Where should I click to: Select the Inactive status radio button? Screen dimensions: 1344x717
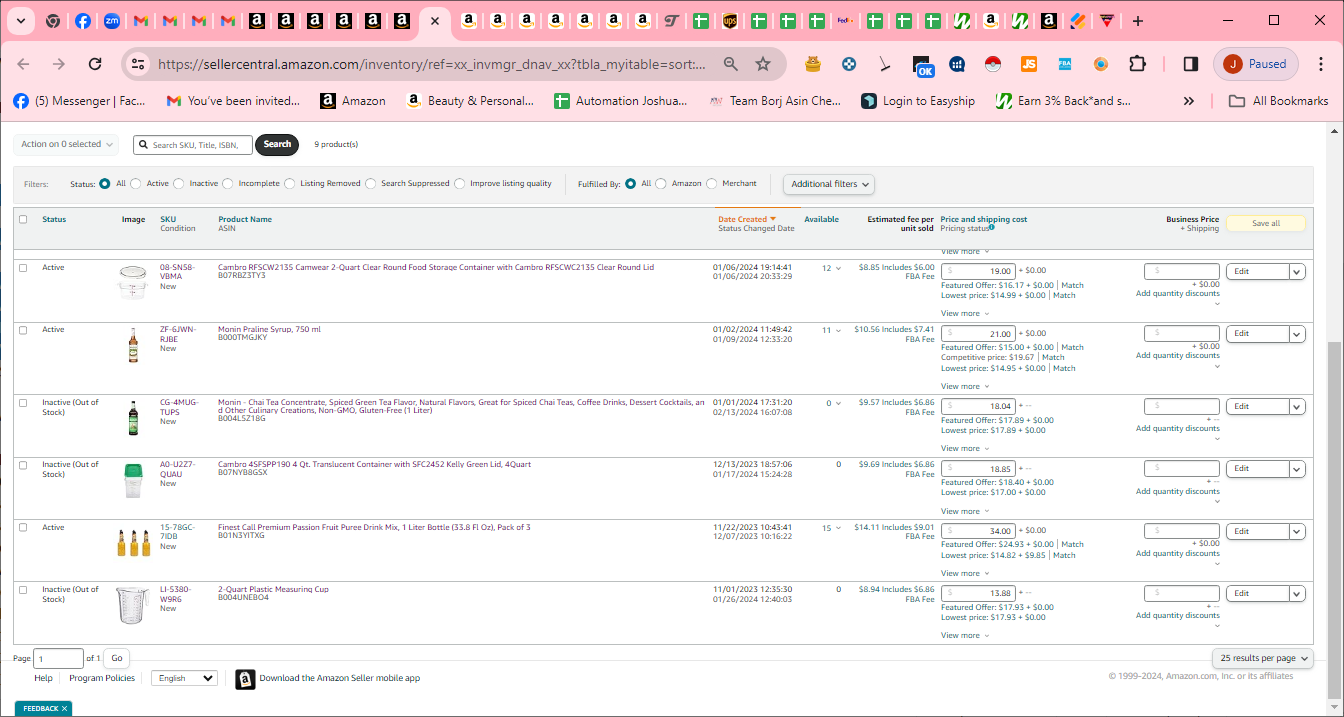[179, 184]
